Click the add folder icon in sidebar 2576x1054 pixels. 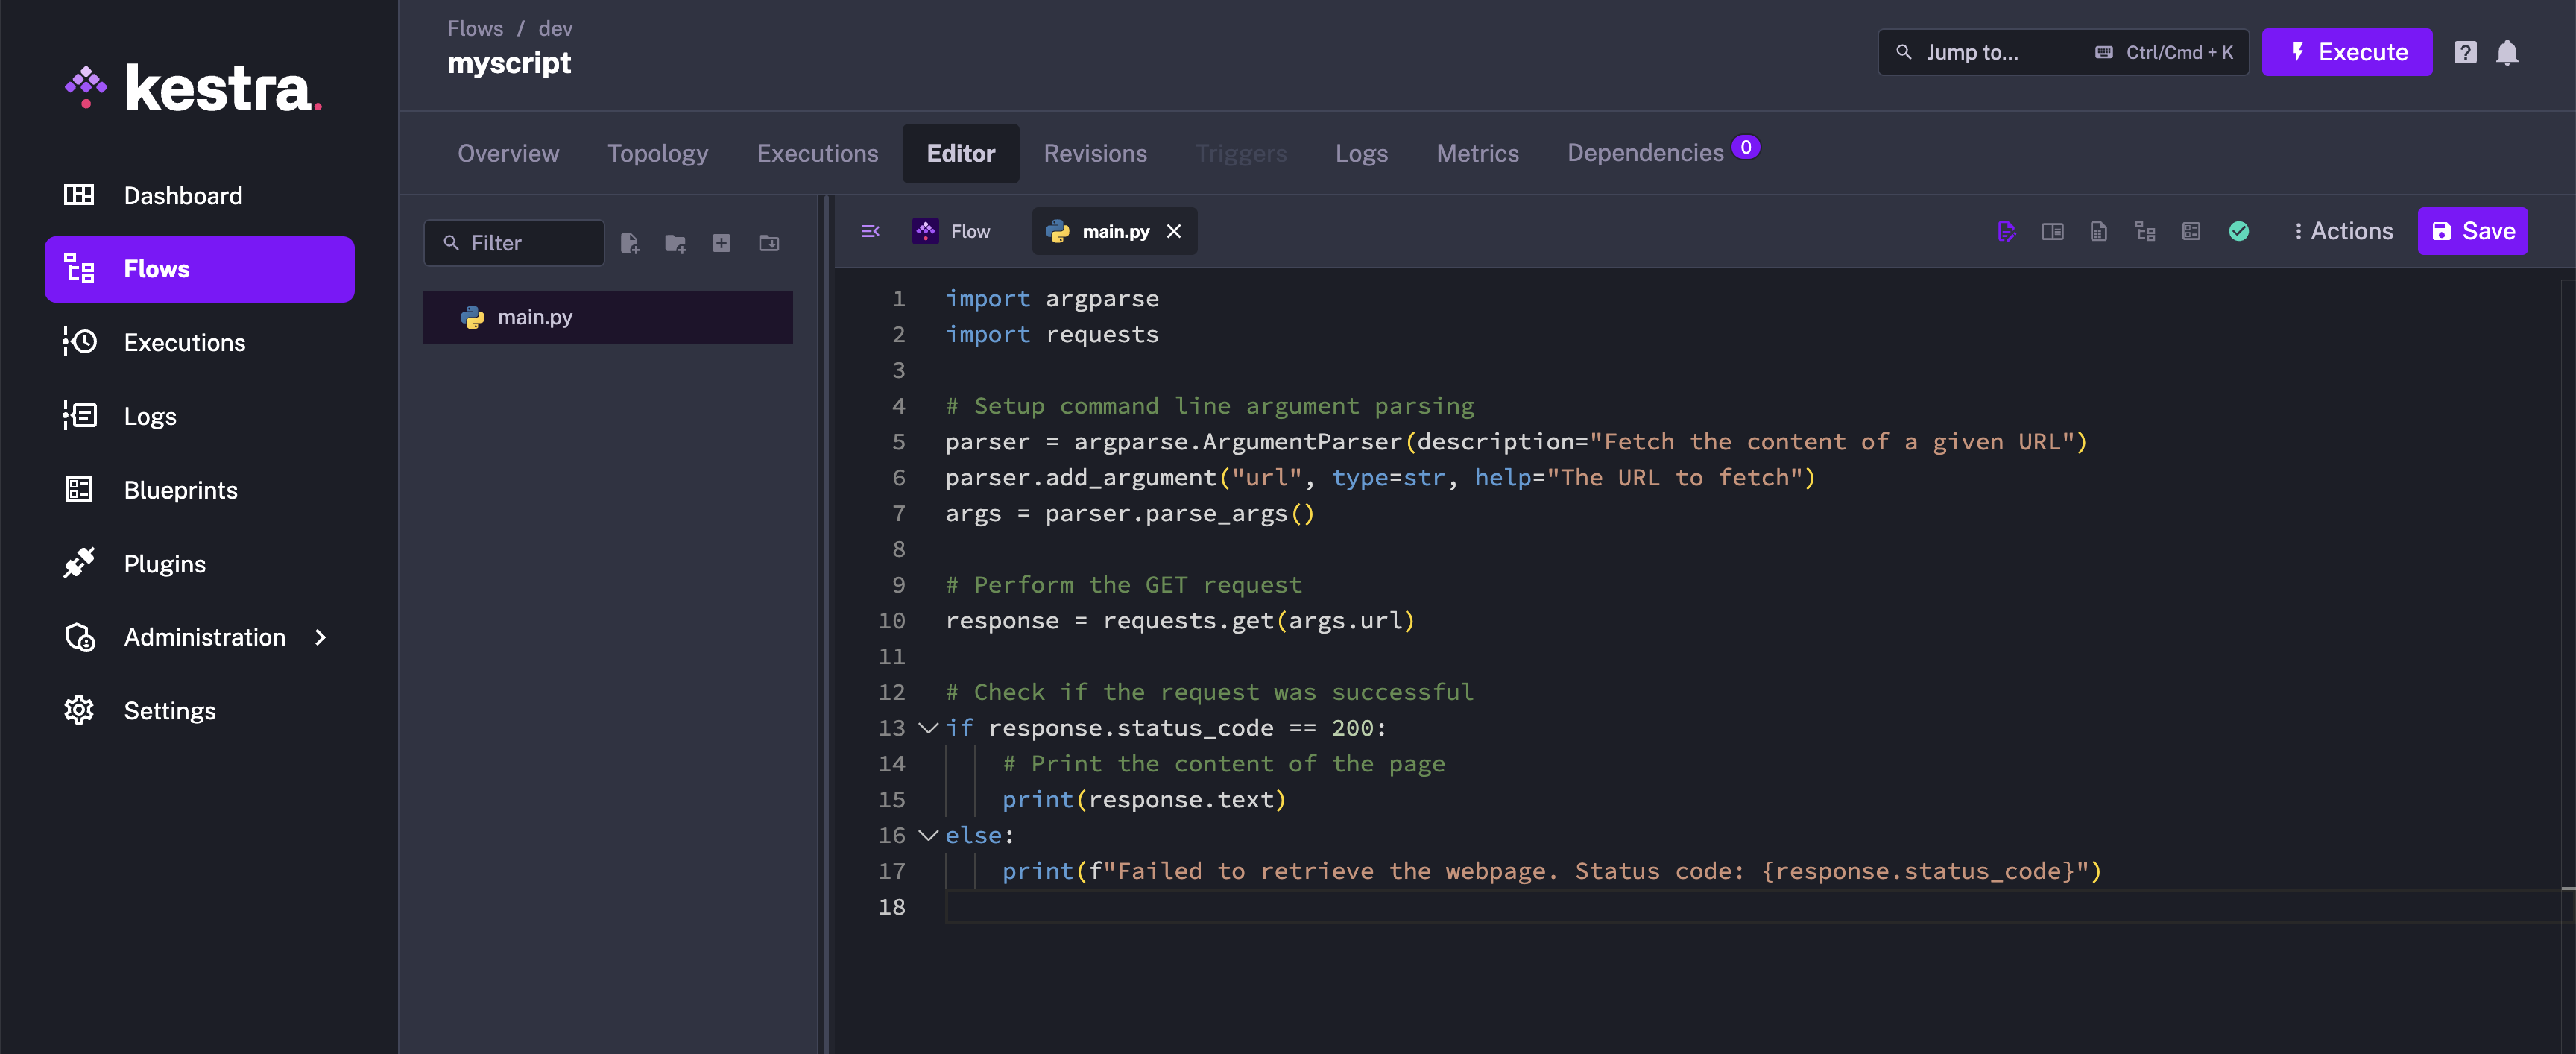click(675, 243)
